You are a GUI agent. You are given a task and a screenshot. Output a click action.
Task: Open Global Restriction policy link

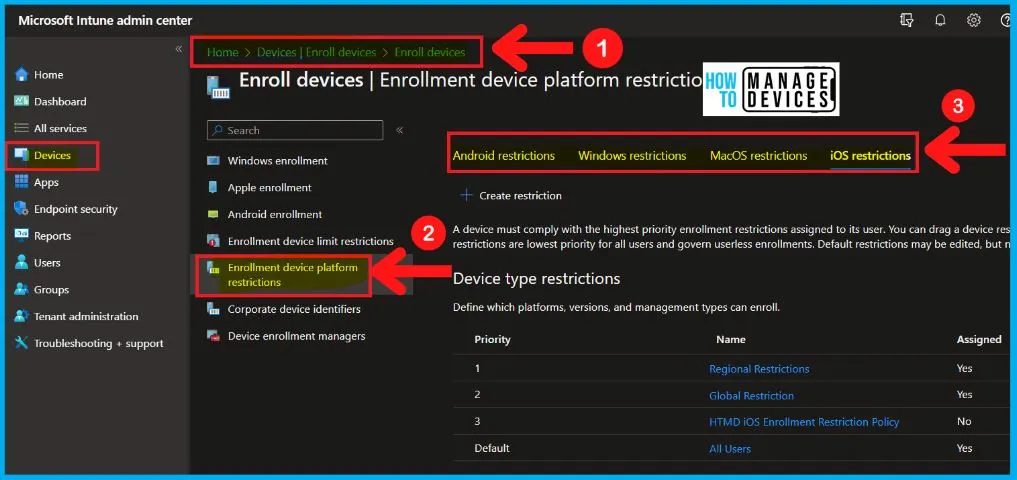(751, 395)
